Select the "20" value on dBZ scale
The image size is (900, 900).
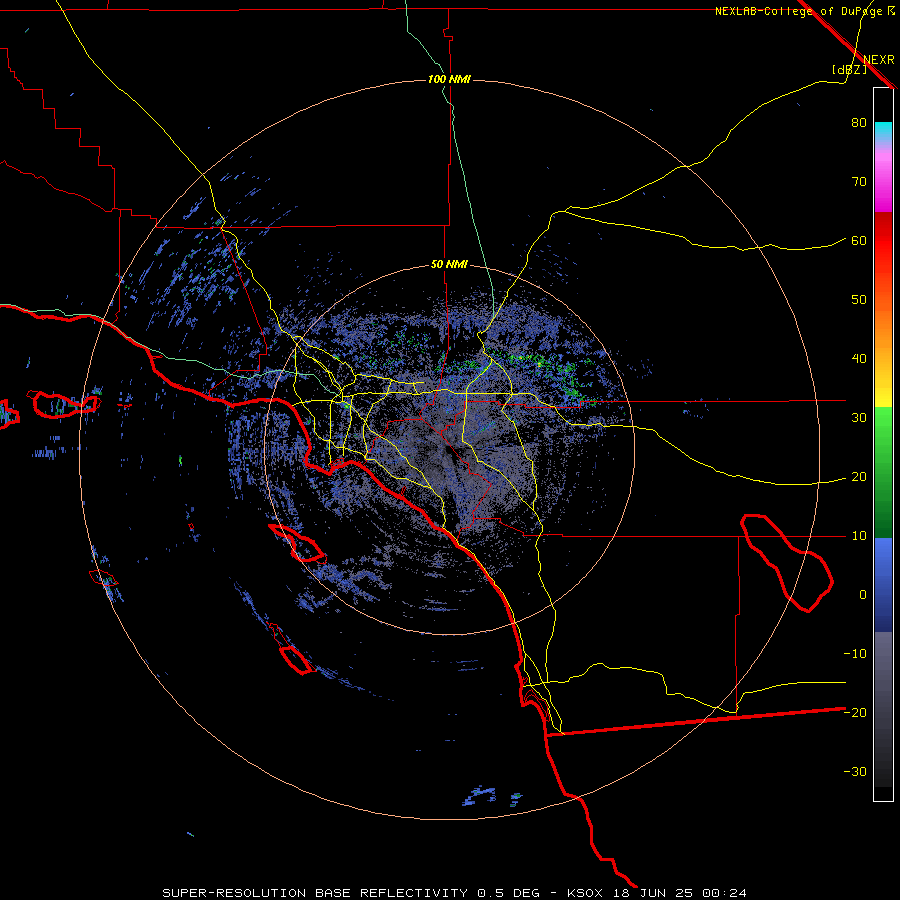click(x=859, y=477)
